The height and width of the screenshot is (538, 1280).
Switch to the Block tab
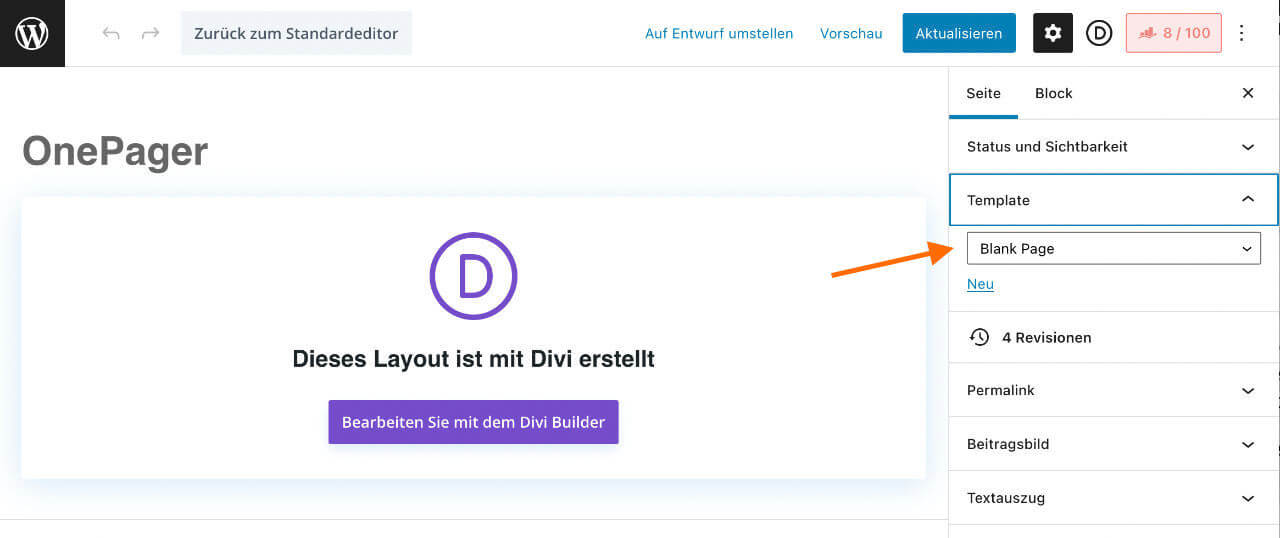1053,93
